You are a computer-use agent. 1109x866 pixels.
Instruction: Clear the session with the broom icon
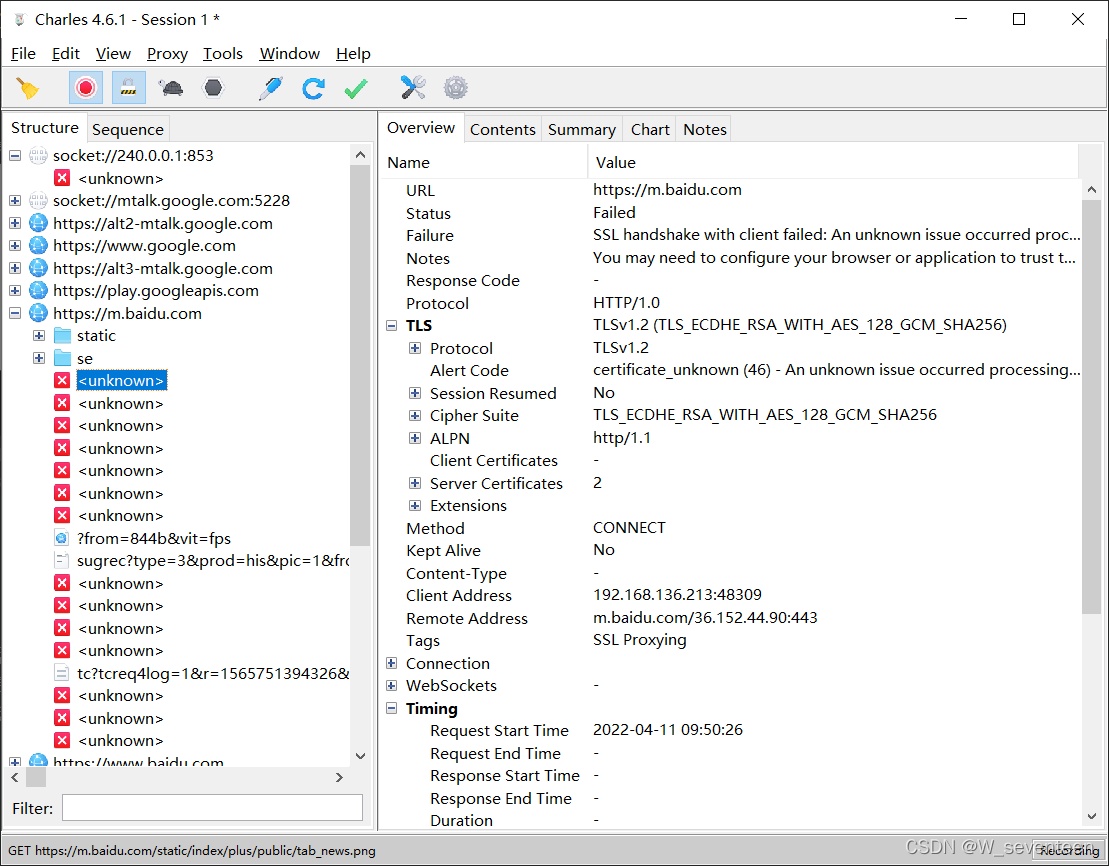pos(28,88)
